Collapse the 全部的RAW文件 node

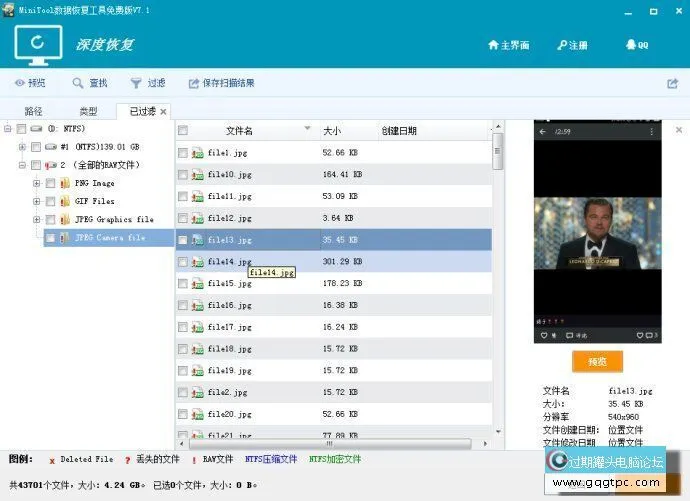pos(22,165)
